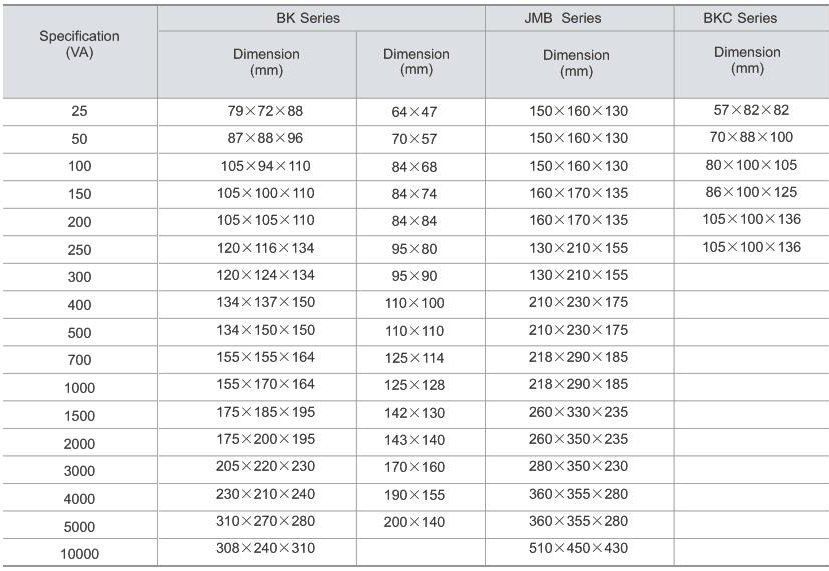The image size is (829, 571).
Task: Select the JMB Series header cell
Action: (x=578, y=18)
